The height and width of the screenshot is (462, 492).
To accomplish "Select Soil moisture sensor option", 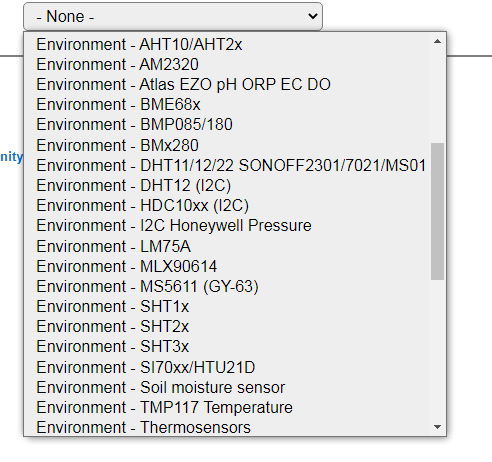I will tap(226, 387).
